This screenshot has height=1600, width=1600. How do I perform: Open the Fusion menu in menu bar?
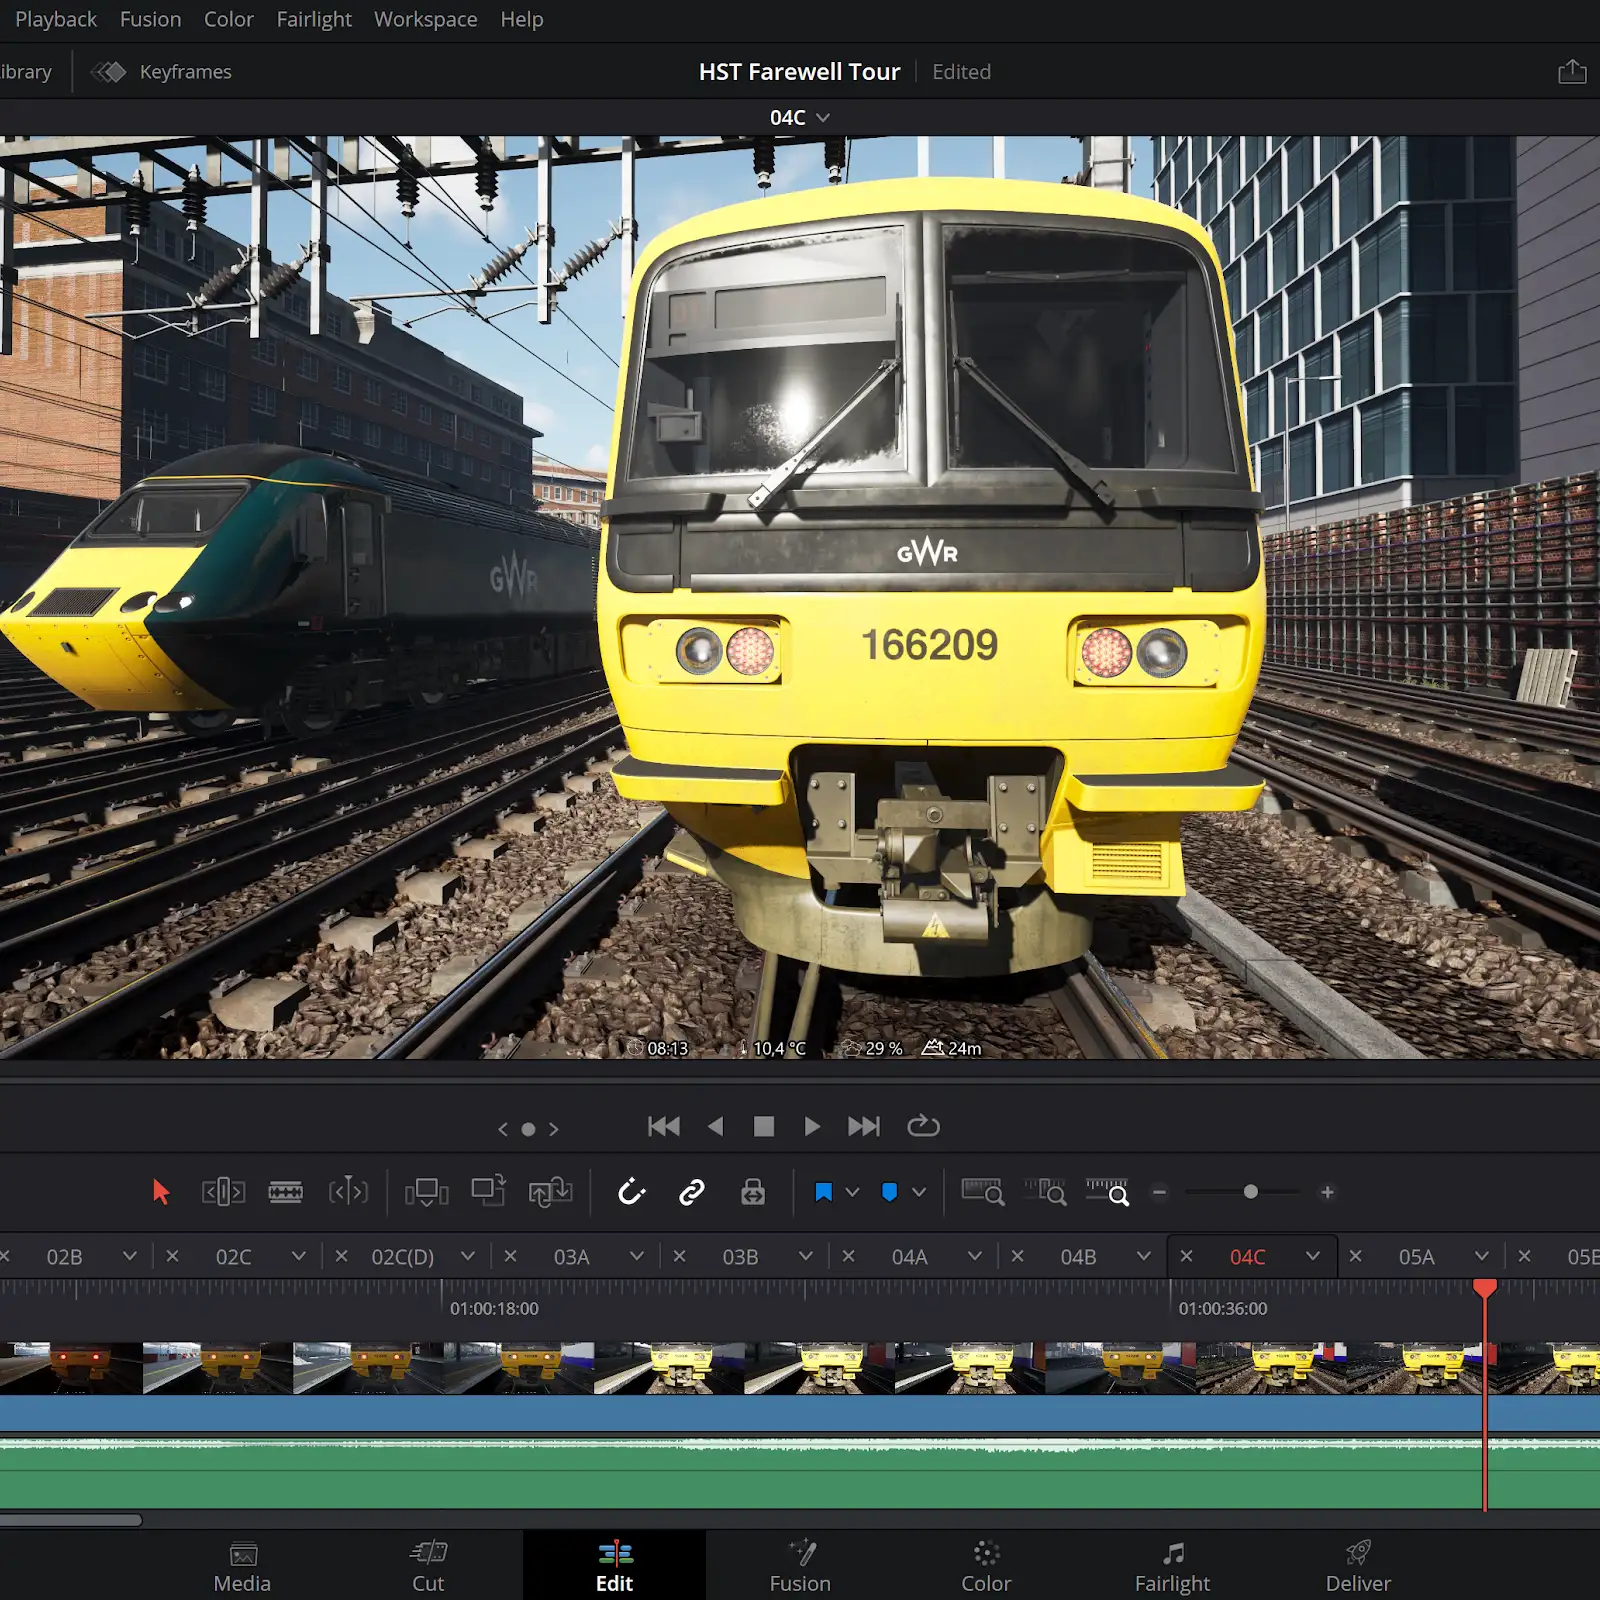[151, 19]
